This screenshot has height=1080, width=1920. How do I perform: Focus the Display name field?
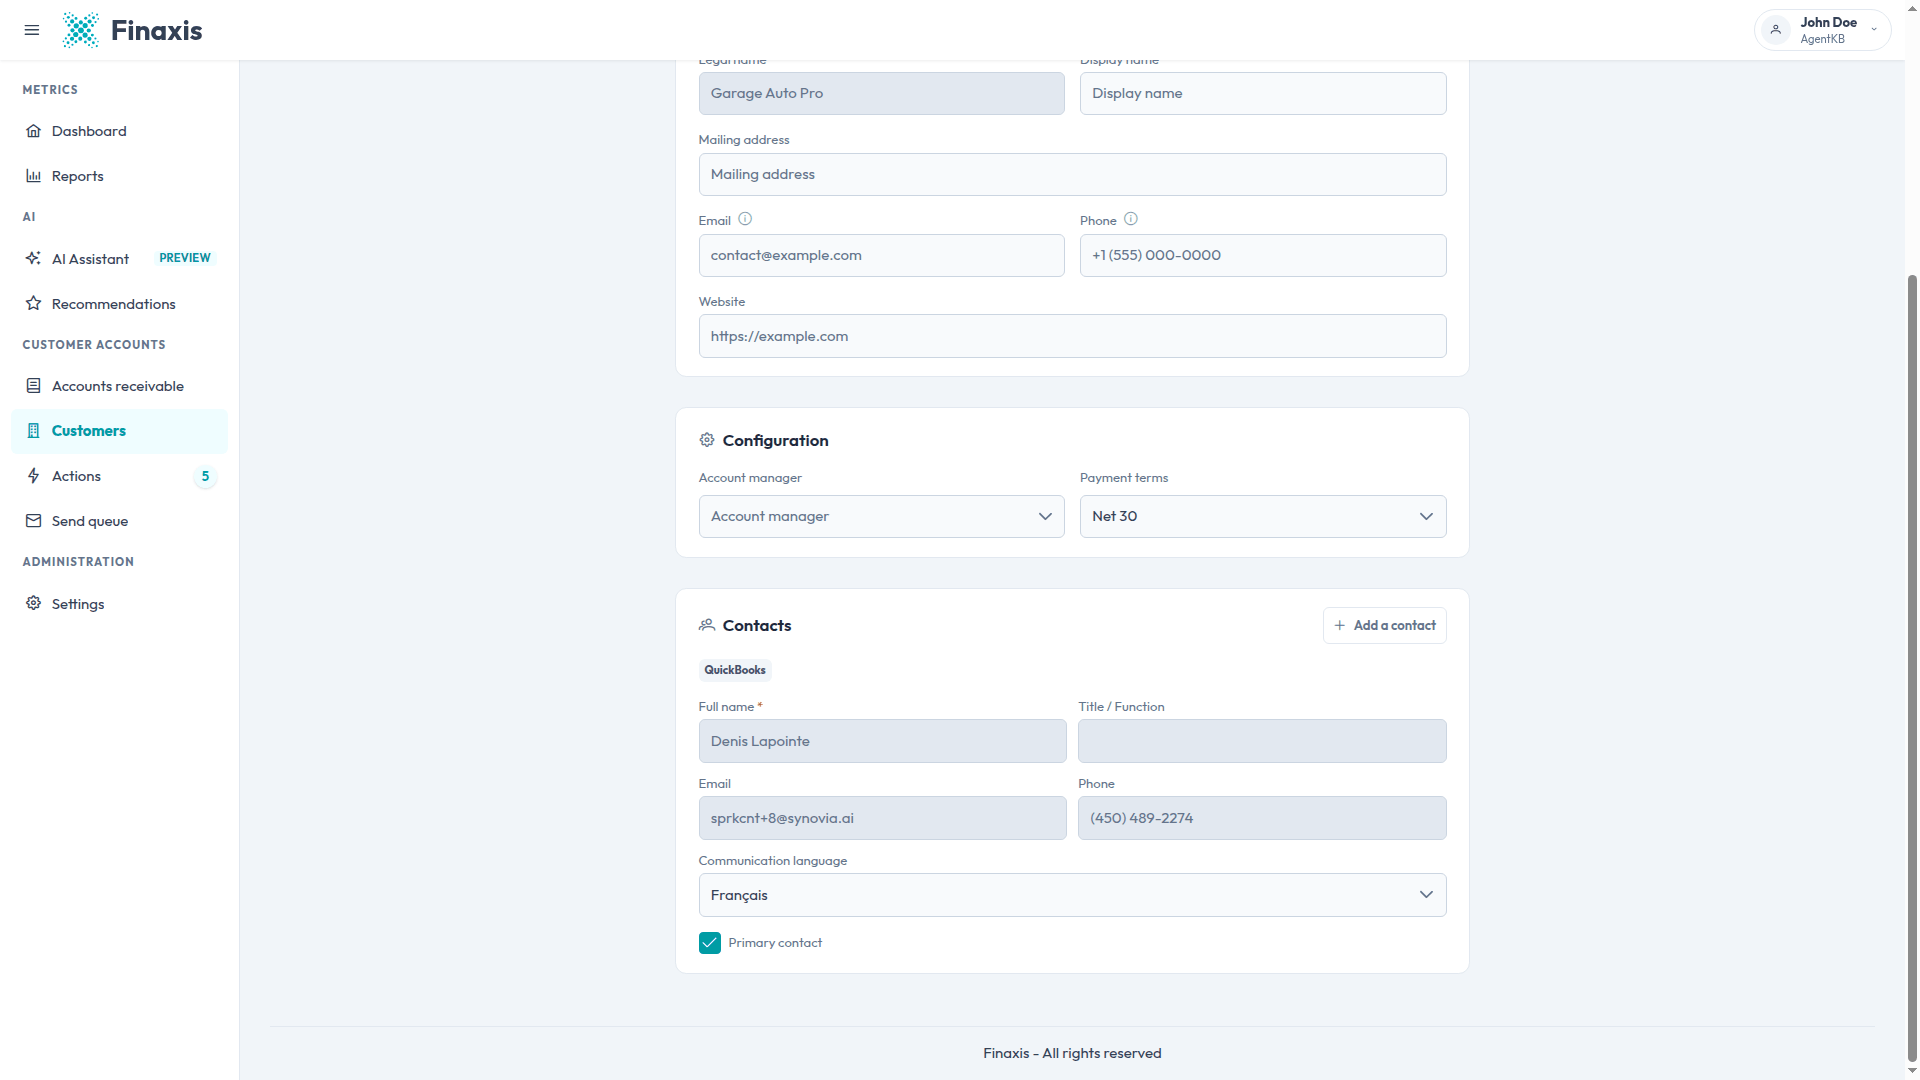(x=1262, y=93)
